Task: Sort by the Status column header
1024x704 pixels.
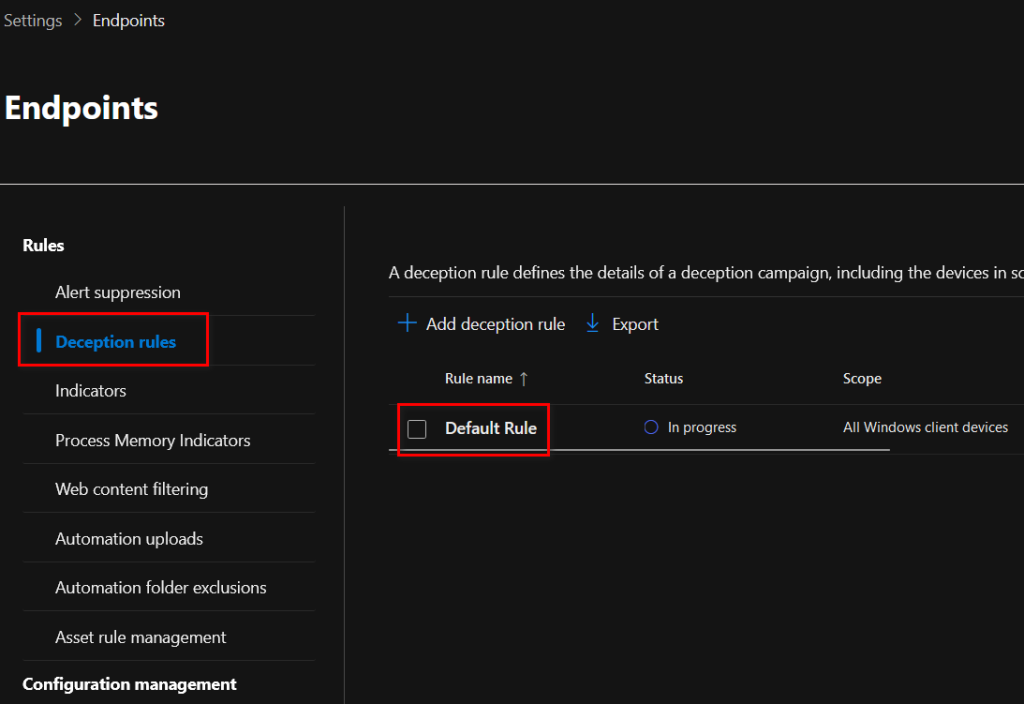Action: coord(663,379)
